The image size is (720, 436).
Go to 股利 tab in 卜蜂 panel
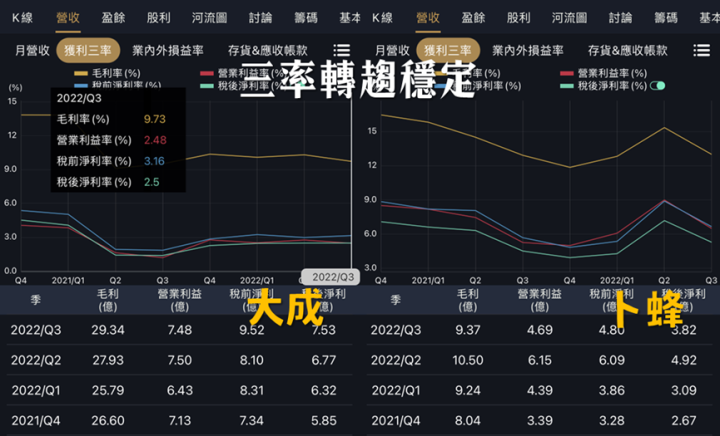(x=518, y=18)
